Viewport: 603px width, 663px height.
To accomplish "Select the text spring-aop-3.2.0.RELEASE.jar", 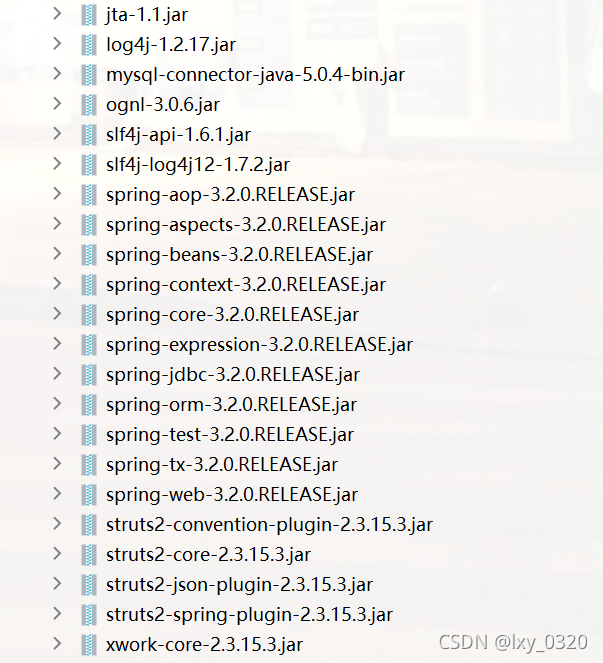I will click(230, 195).
